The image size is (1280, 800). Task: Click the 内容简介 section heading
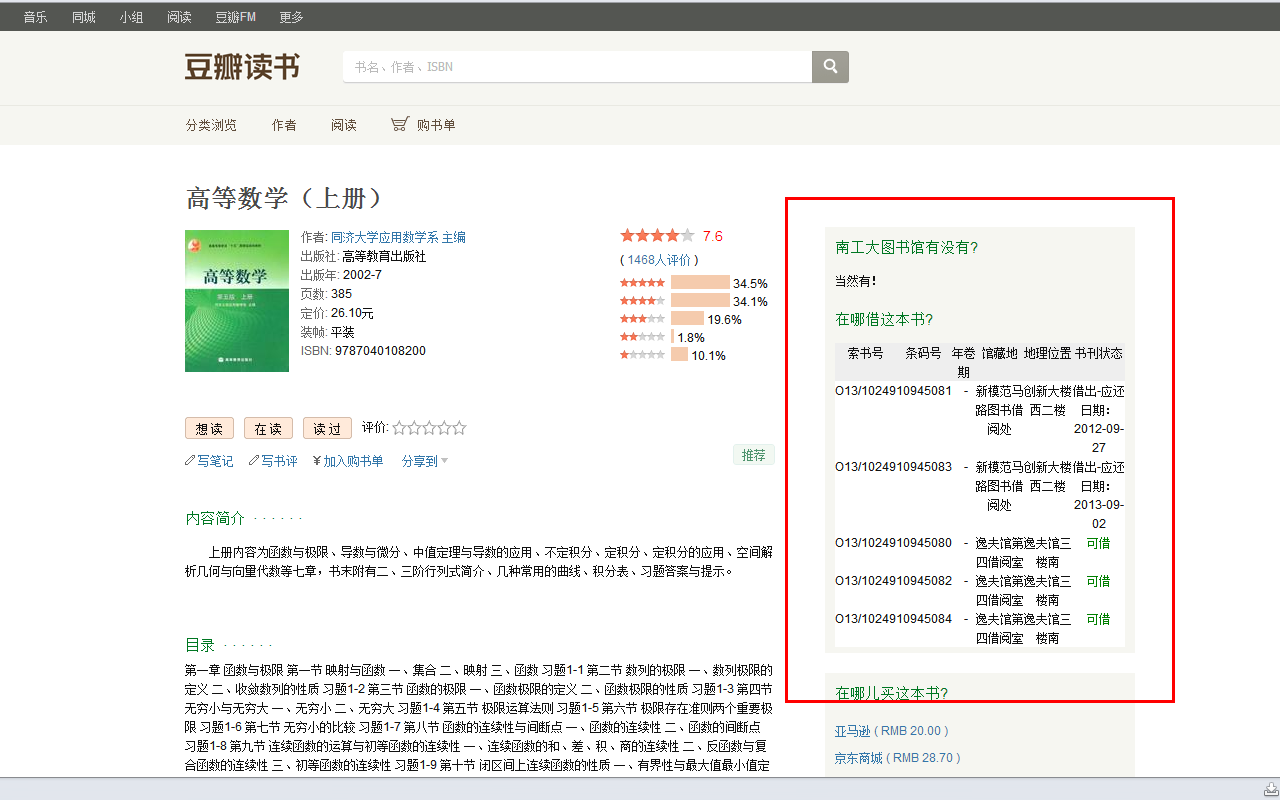pos(215,518)
